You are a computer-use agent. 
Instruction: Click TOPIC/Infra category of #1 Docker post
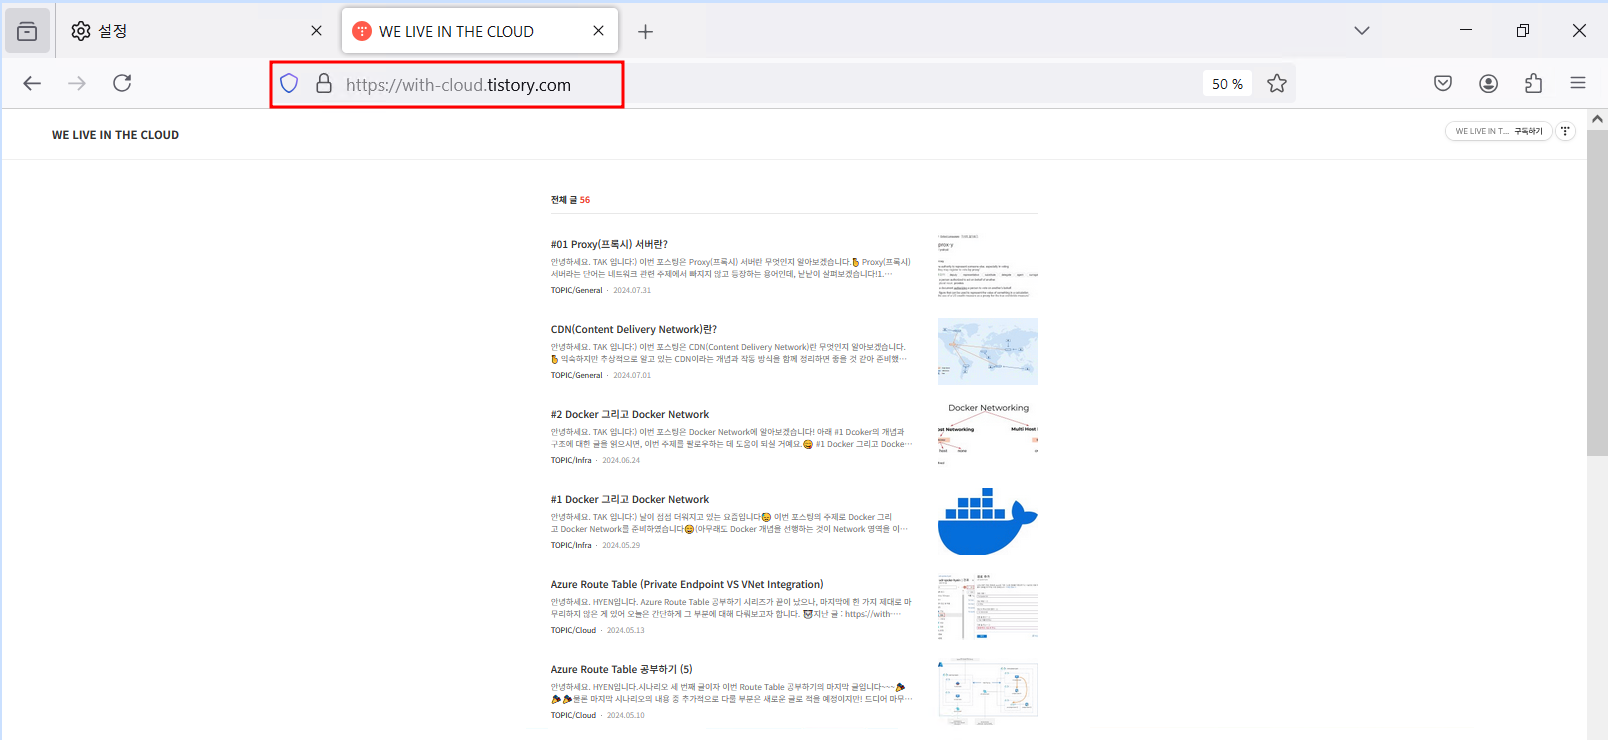tap(571, 545)
